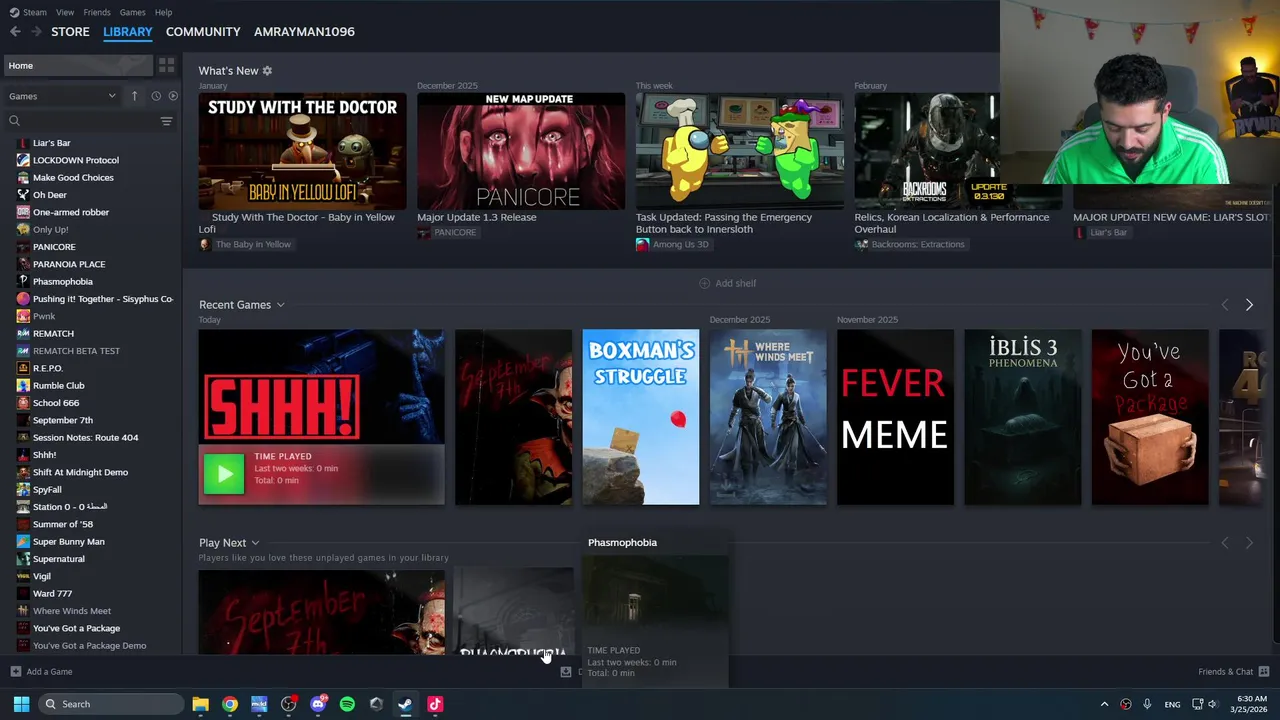The width and height of the screenshot is (1280, 720).
Task: Select Where Winds Meet in sidebar list
Action: (72, 611)
